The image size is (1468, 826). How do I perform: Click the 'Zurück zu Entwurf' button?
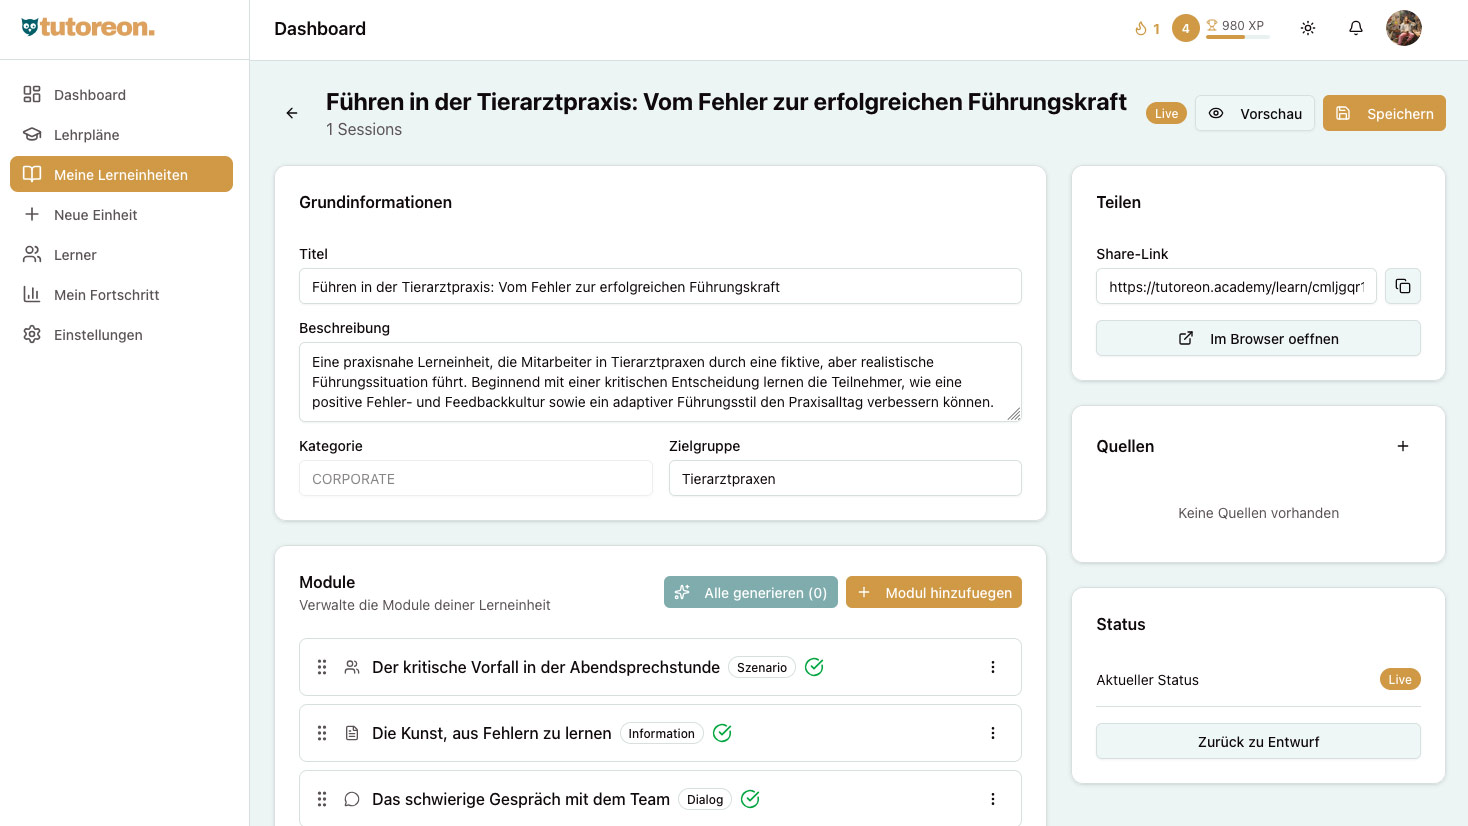coord(1257,741)
